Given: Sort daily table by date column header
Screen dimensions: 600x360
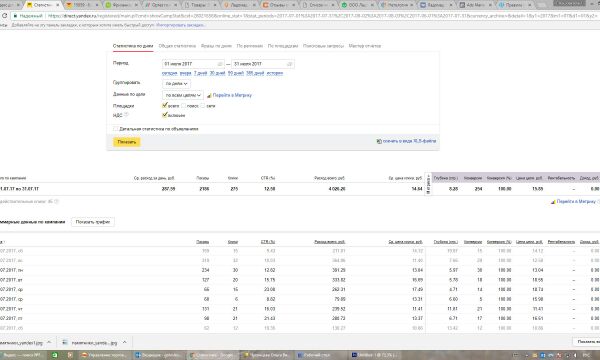Looking at the screenshot, I should pos(2,242).
